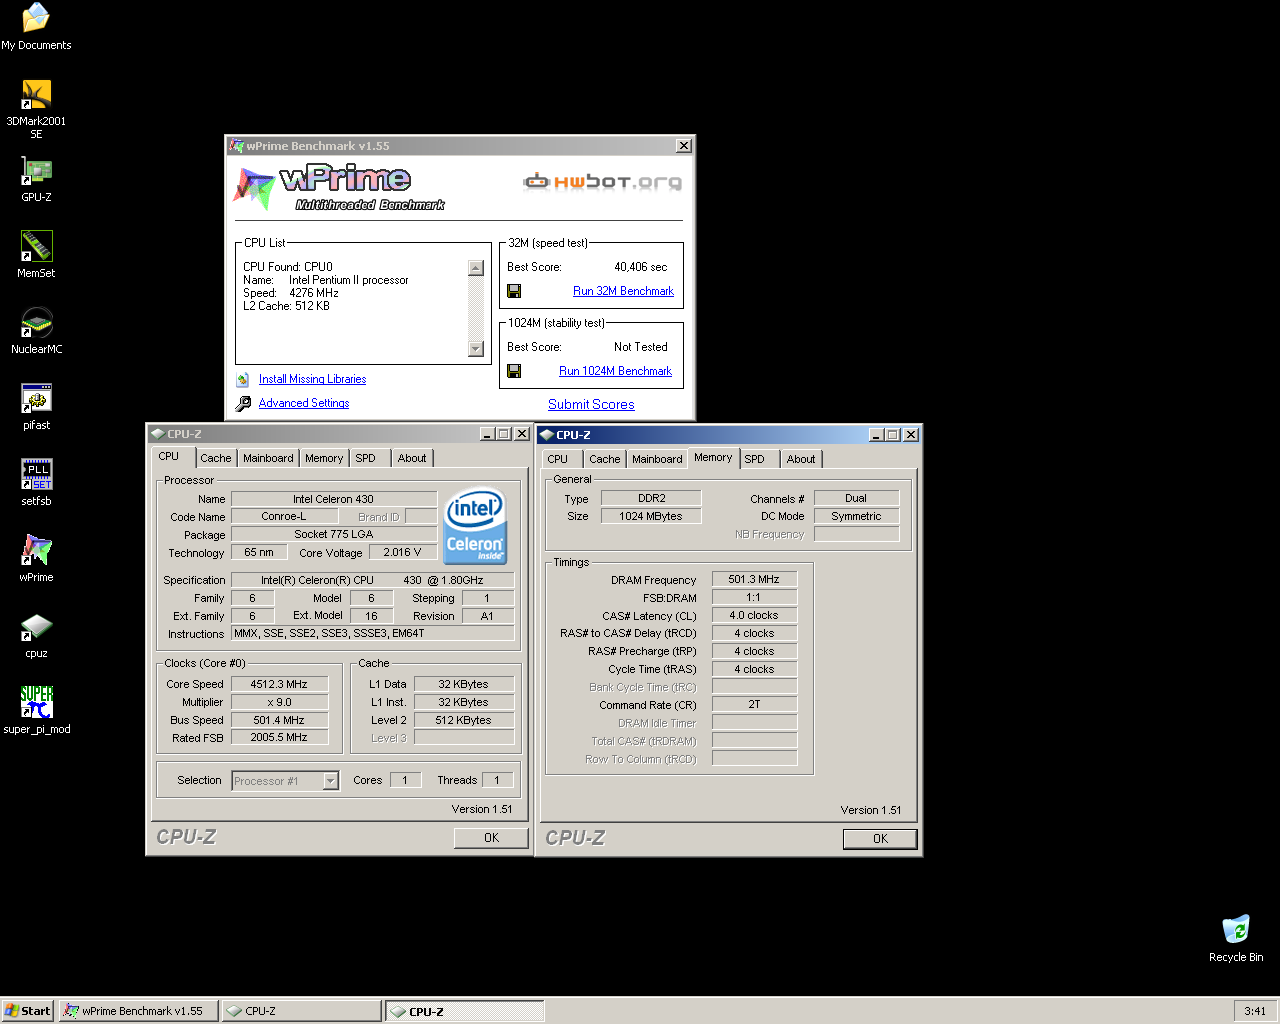Viewport: 1280px width, 1024px height.
Task: Click the CAS# Latency value 4.0 clocks
Action: point(754,615)
